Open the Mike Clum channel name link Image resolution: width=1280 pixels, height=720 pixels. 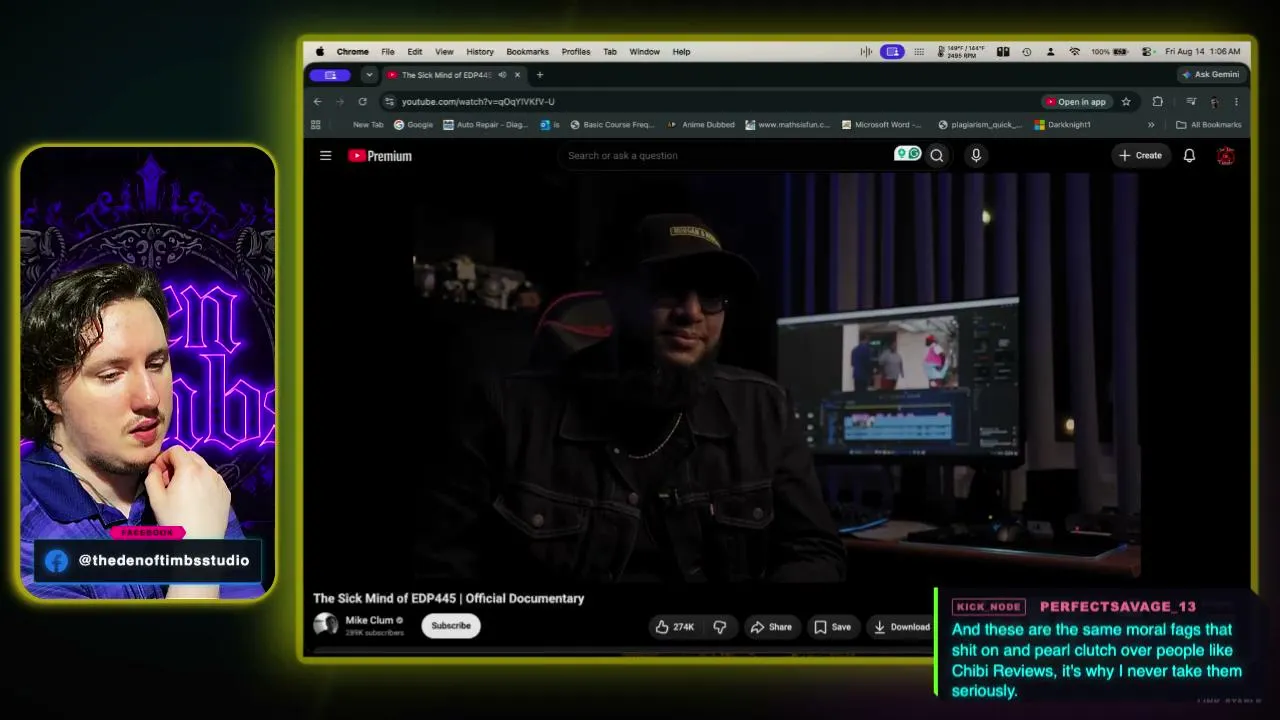coord(369,620)
